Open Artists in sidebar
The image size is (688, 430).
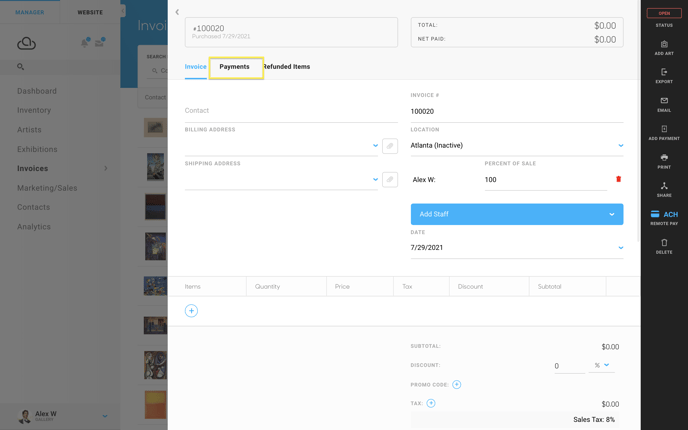click(29, 130)
